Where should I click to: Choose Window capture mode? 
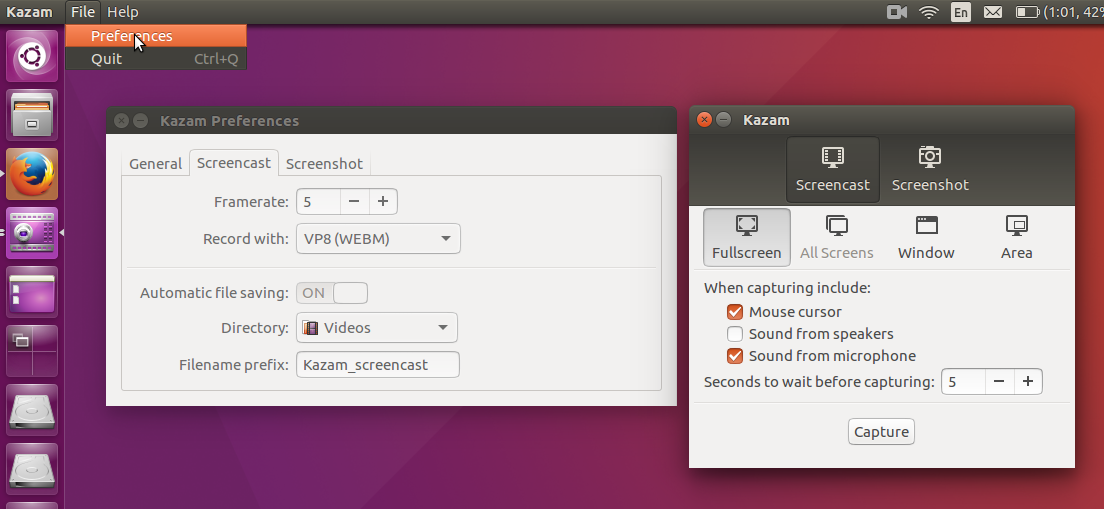pos(926,237)
